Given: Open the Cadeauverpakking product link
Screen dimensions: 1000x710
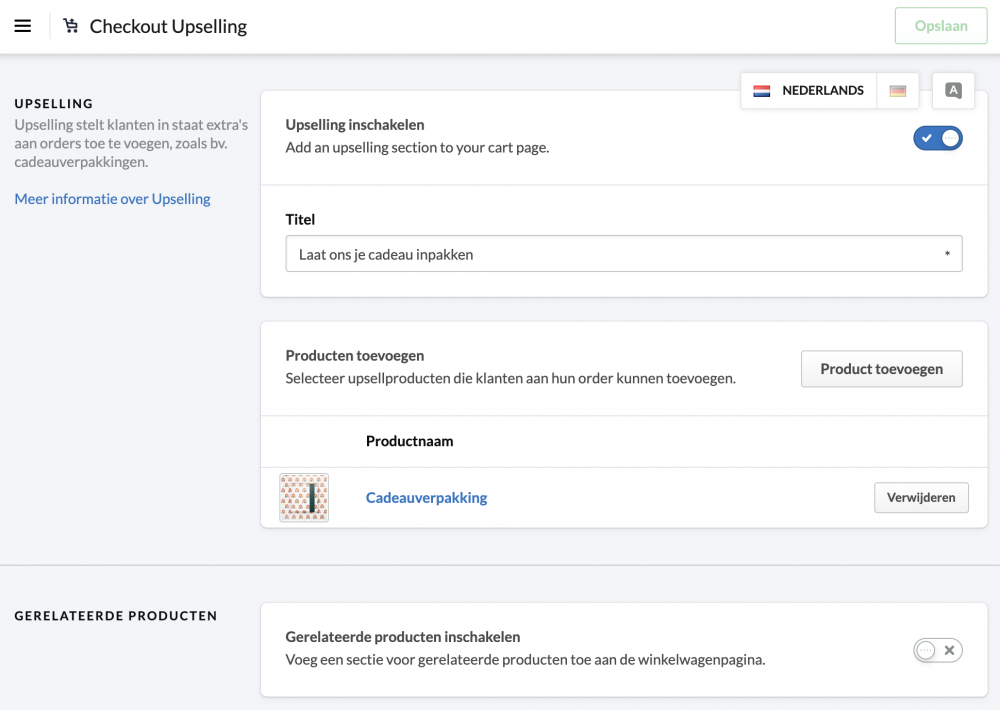Looking at the screenshot, I should point(426,497).
